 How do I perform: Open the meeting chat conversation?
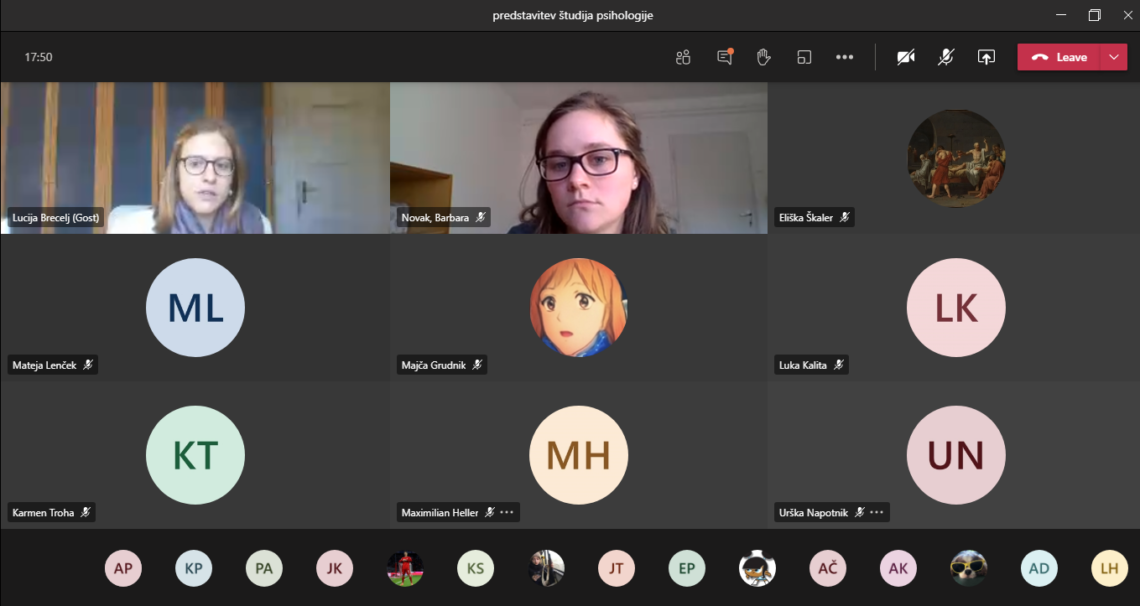(x=725, y=57)
